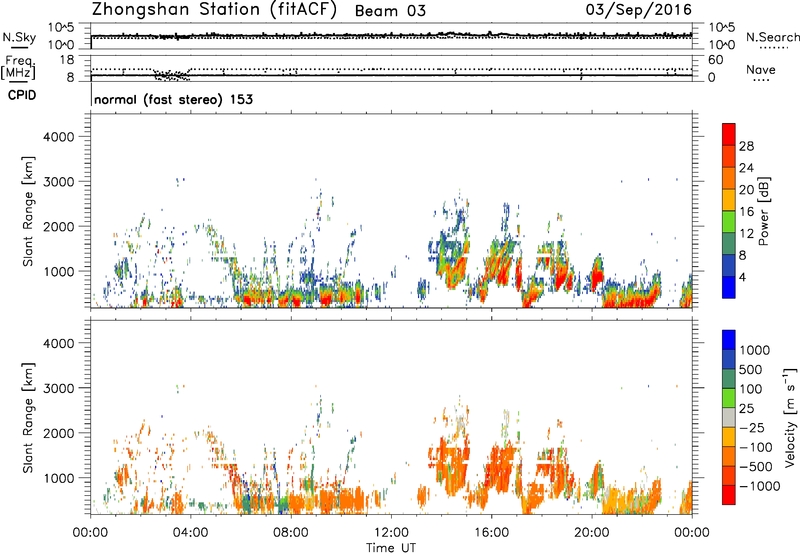Click the "18" frequency axis tick

[67, 60]
